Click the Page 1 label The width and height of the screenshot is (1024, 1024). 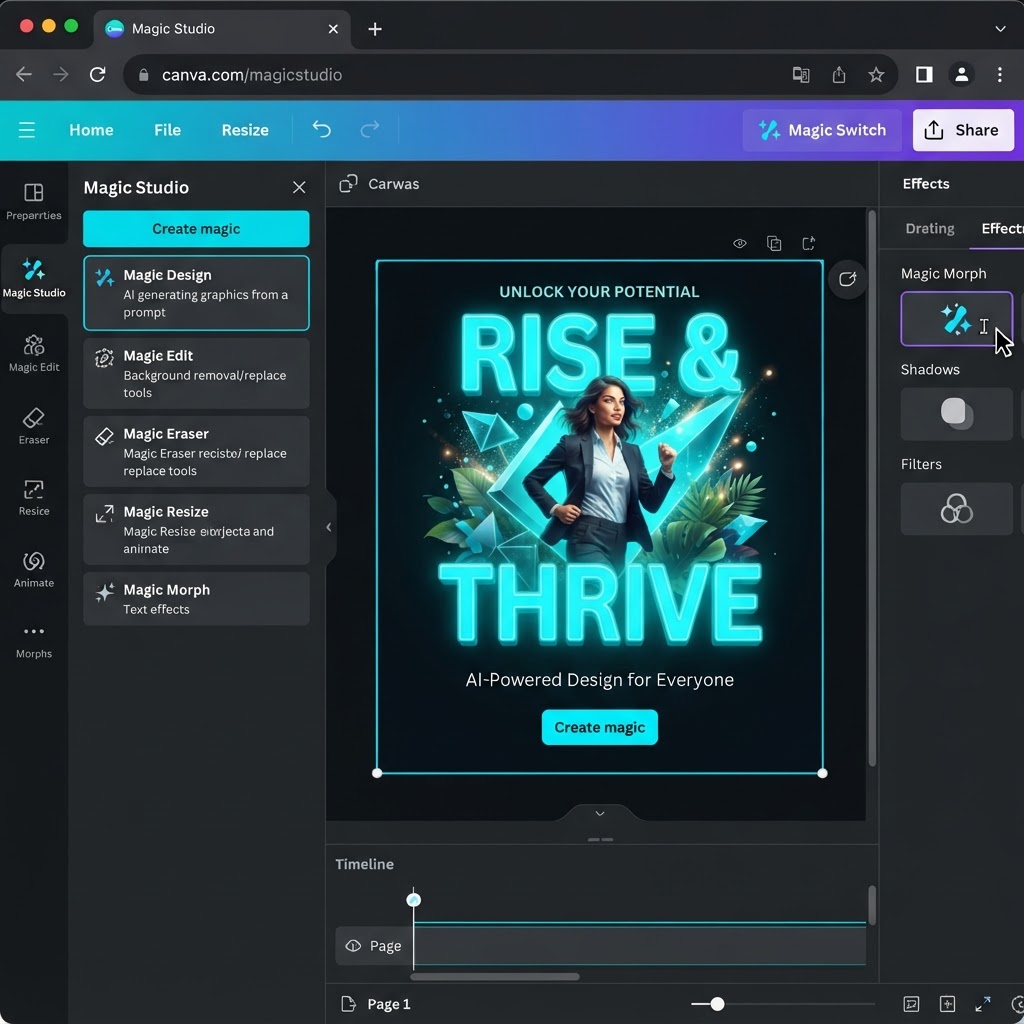(389, 1004)
